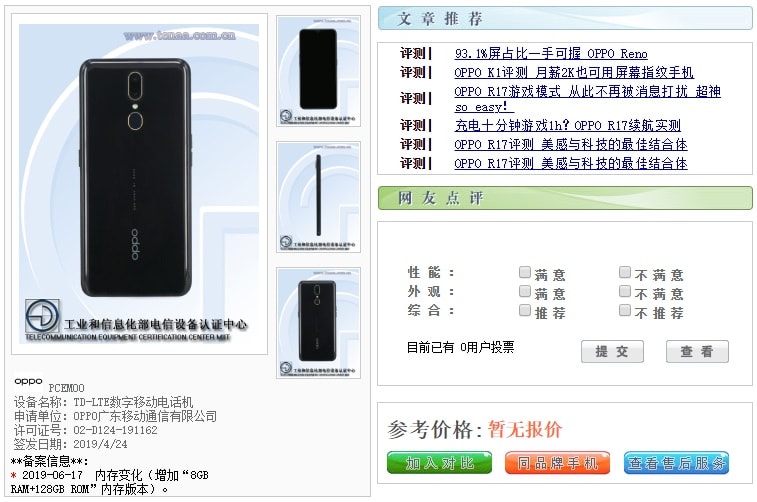Screen dimensions: 757x502
Task: Click the 查看 button
Action: point(697,351)
